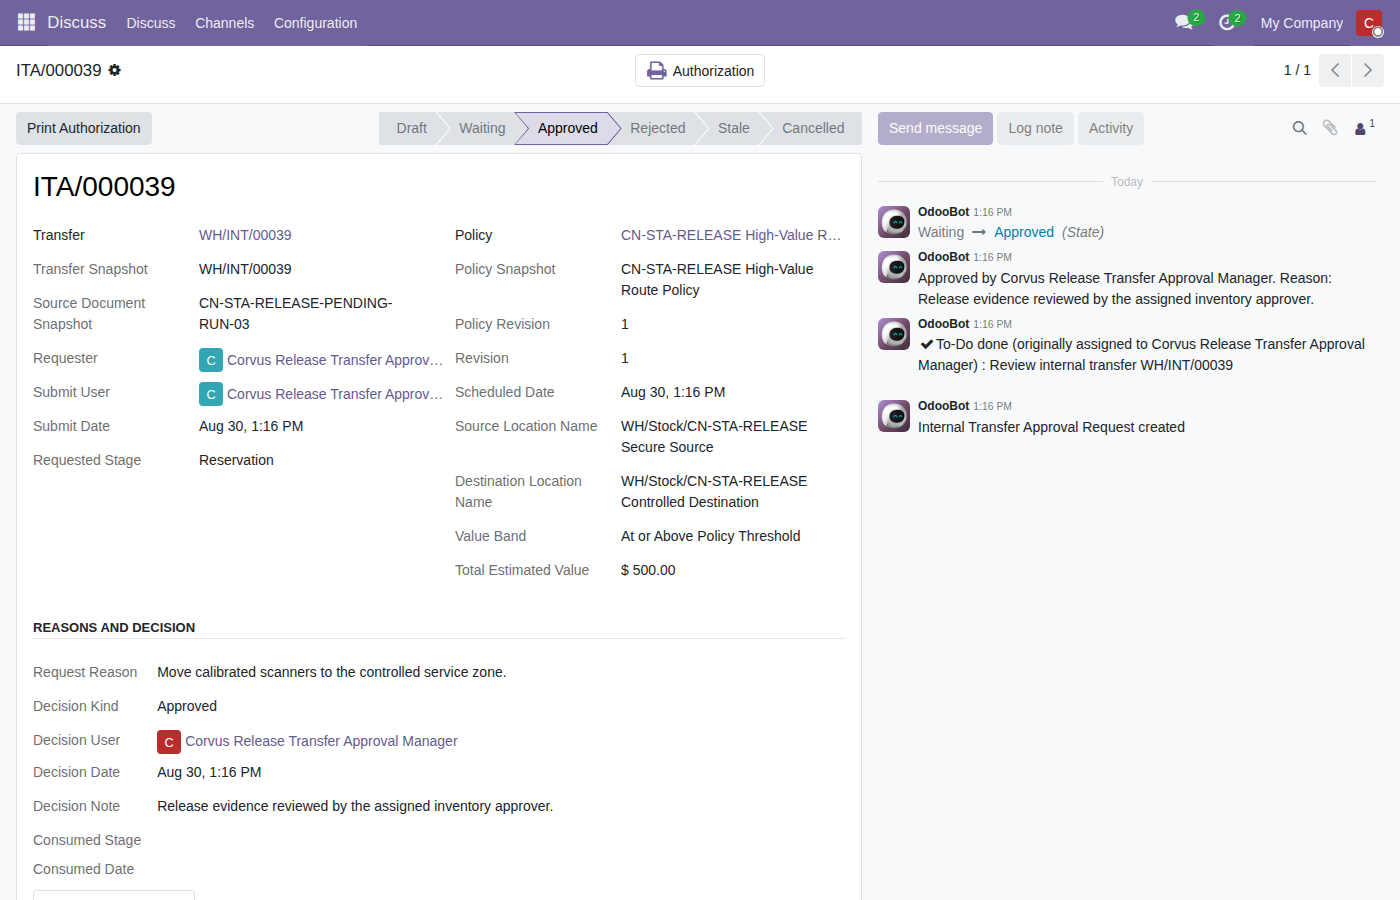Click OdooBot avatar on the state change message

click(x=894, y=222)
